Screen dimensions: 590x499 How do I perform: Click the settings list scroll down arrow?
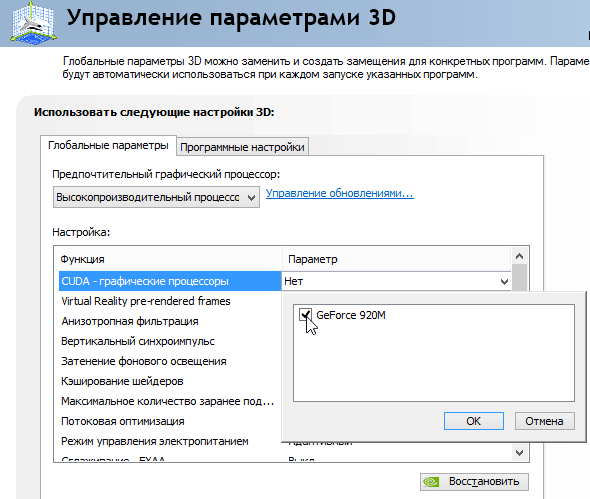click(520, 453)
